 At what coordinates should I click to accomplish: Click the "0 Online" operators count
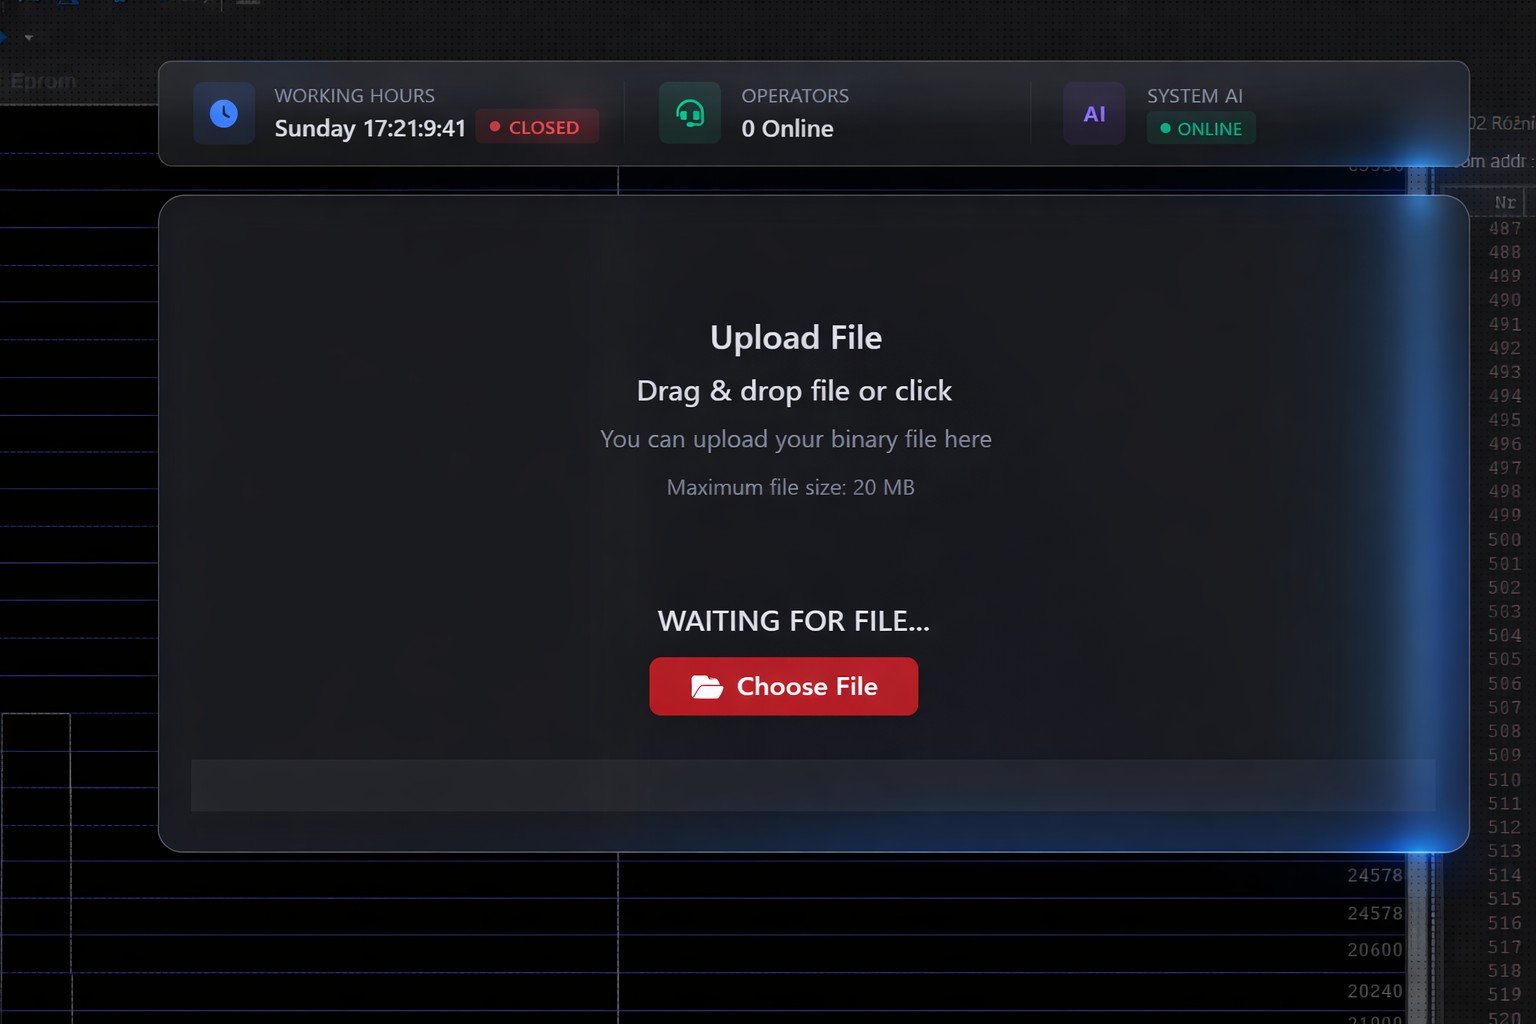[x=788, y=128]
